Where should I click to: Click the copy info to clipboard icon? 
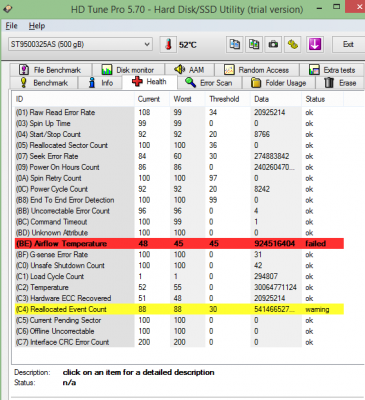tap(235, 44)
